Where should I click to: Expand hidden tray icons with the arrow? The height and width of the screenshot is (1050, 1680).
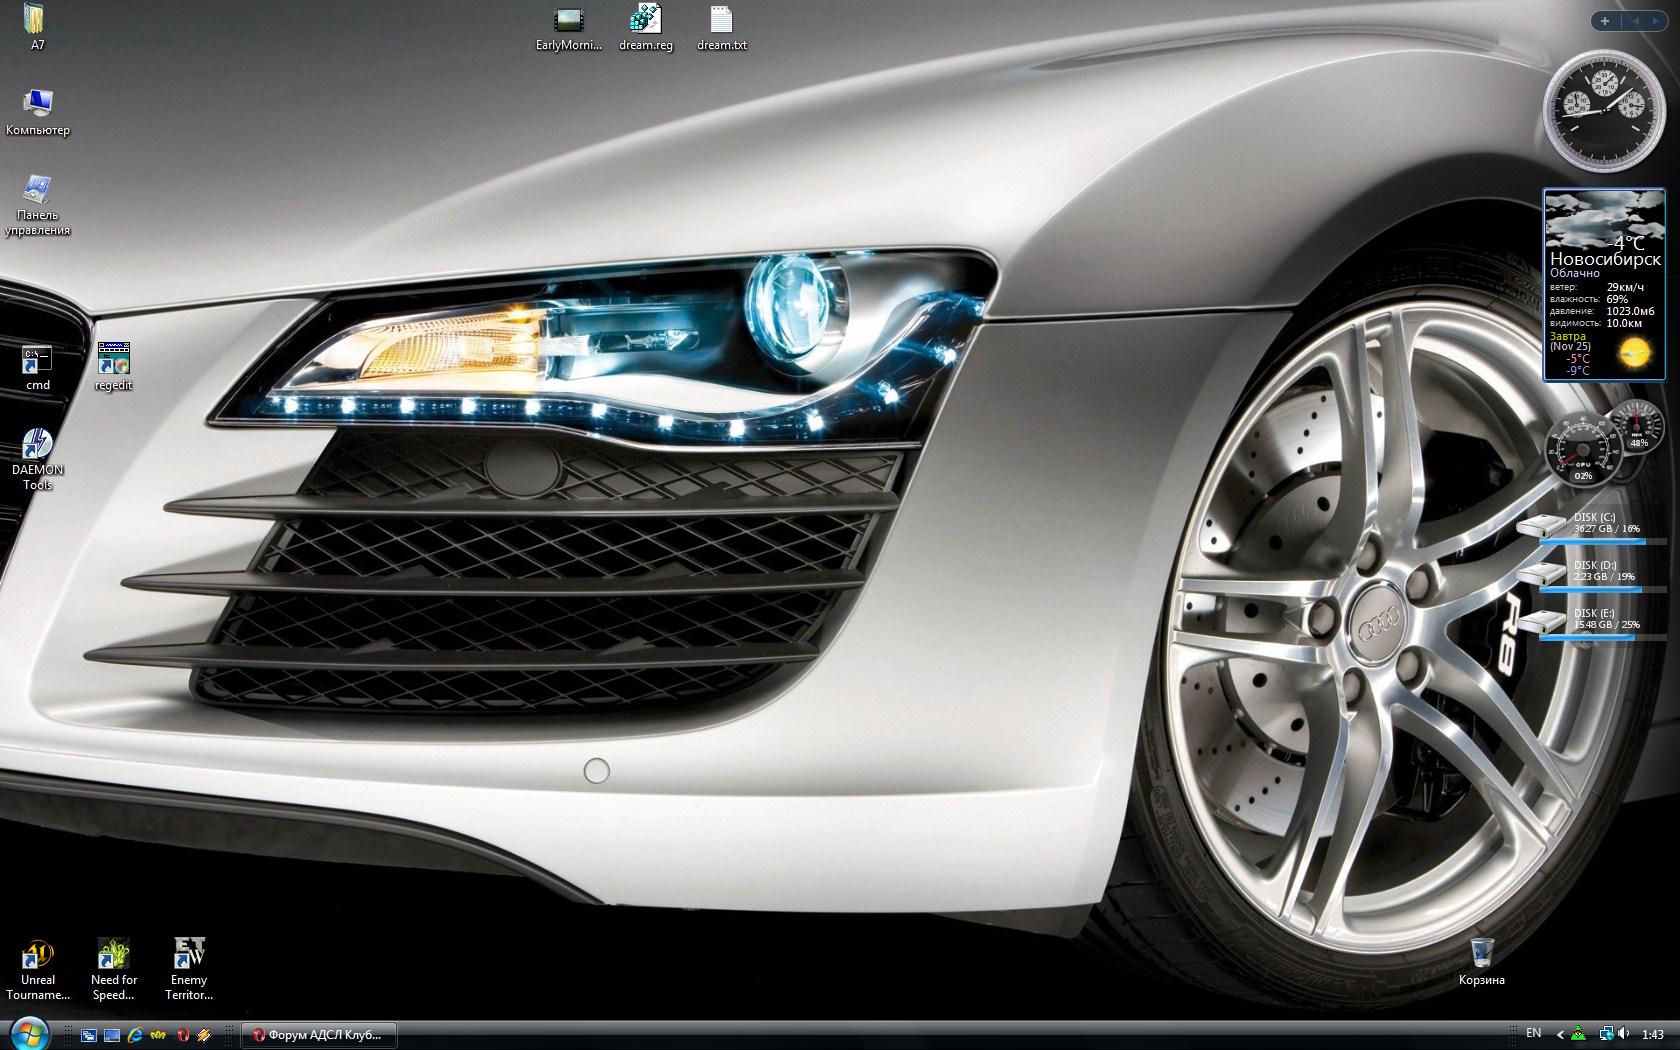[1559, 1035]
